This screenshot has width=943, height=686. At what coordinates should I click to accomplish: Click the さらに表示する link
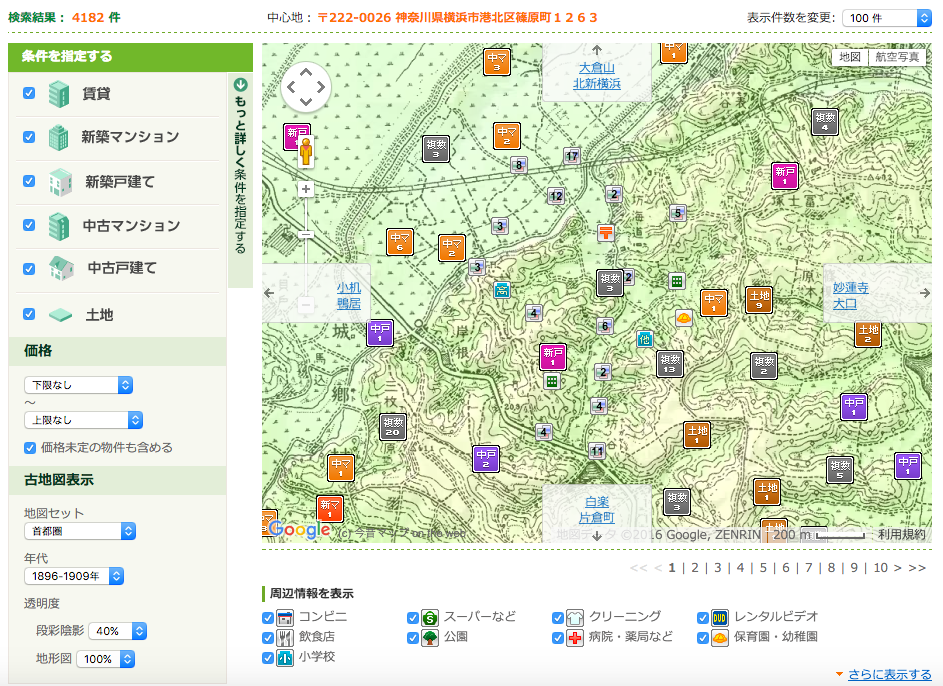tap(889, 674)
